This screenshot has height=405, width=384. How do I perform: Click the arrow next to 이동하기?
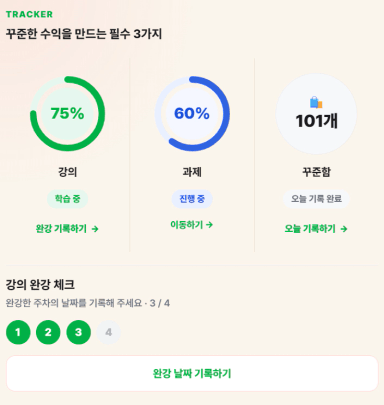point(209,225)
